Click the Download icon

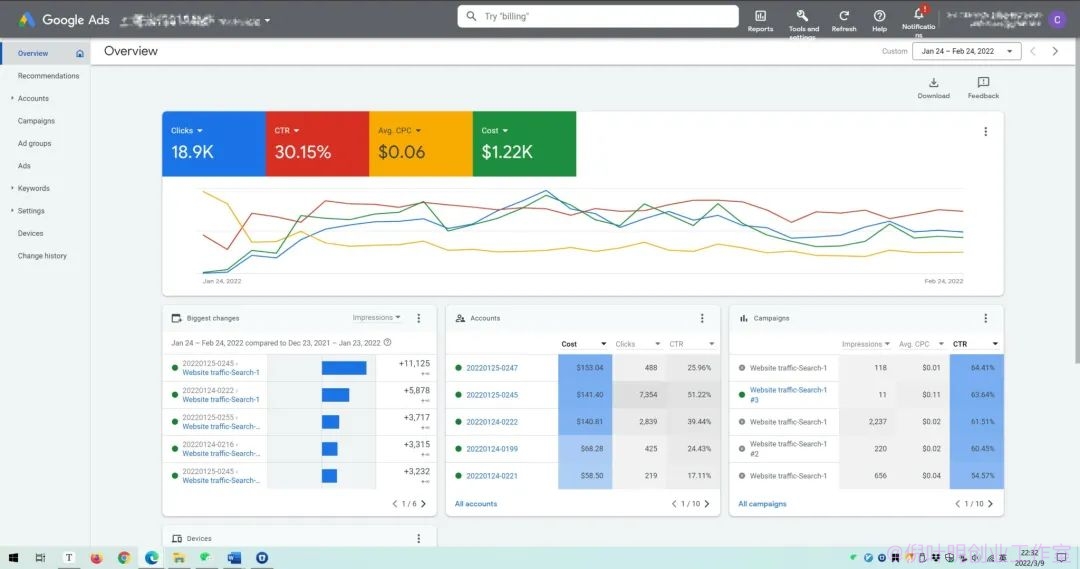click(x=933, y=83)
